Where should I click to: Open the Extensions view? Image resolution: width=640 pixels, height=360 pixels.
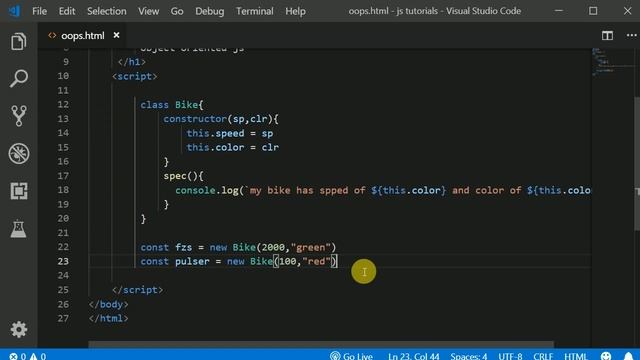pyautogui.click(x=18, y=191)
